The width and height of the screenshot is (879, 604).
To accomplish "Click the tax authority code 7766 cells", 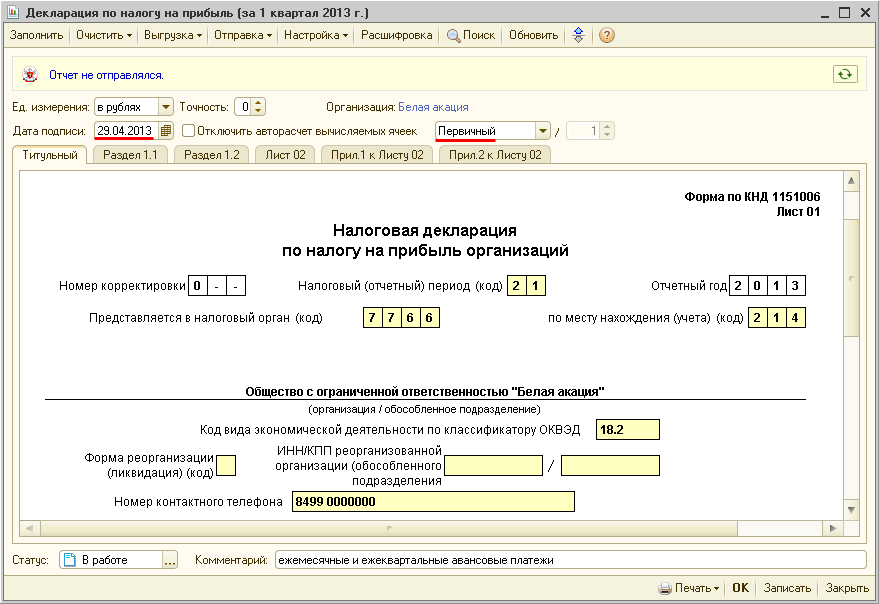I will click(x=401, y=317).
